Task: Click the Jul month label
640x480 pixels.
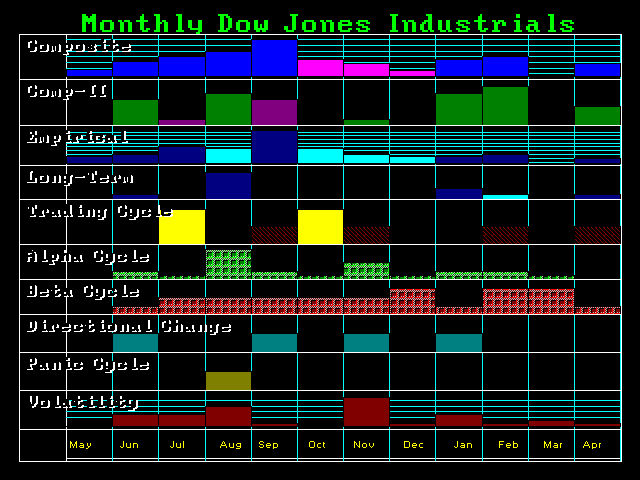Action: [177, 444]
